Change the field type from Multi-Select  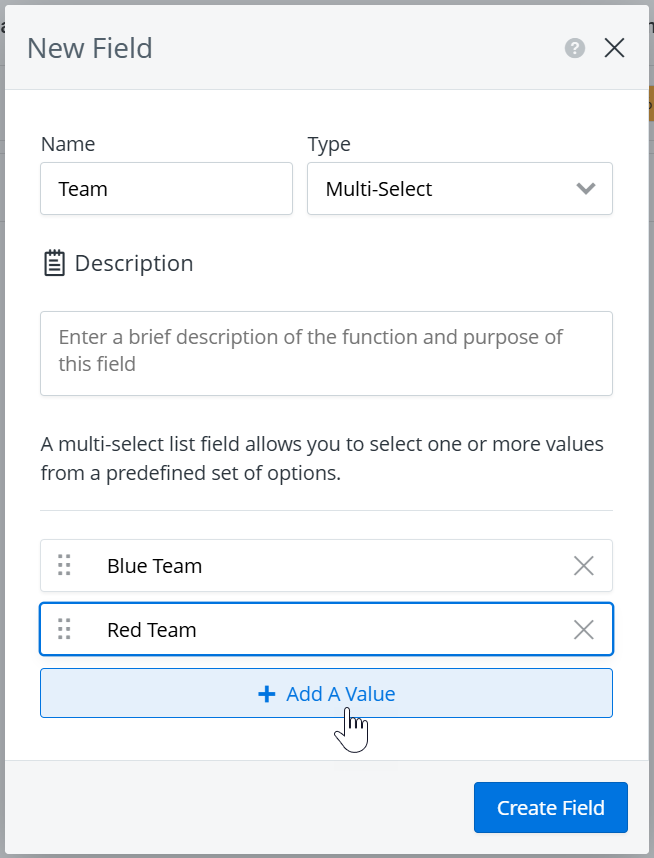pos(459,188)
